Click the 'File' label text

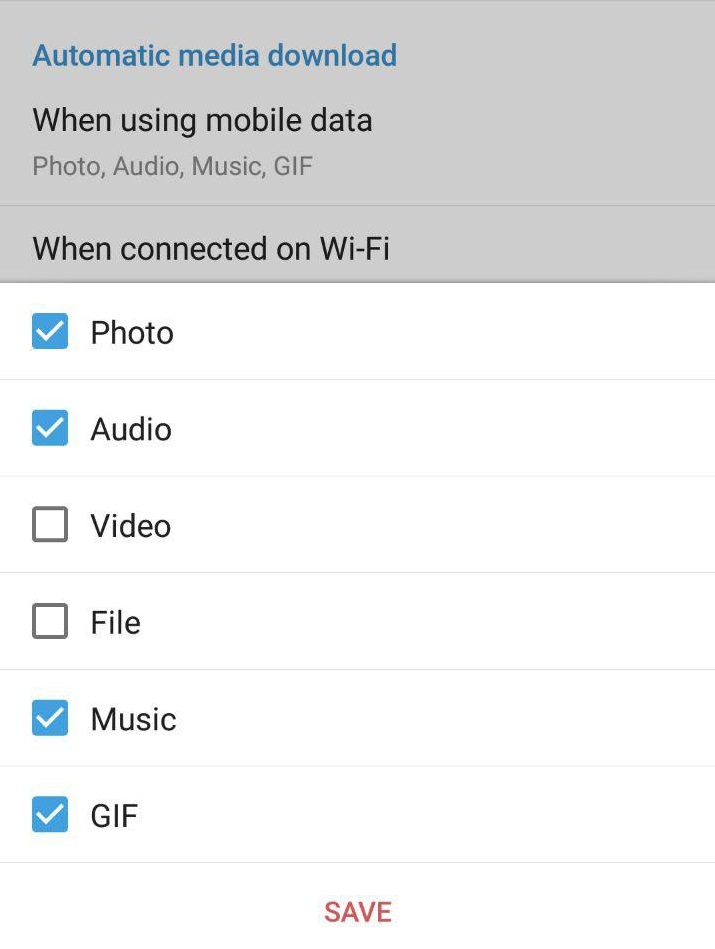[x=115, y=623]
